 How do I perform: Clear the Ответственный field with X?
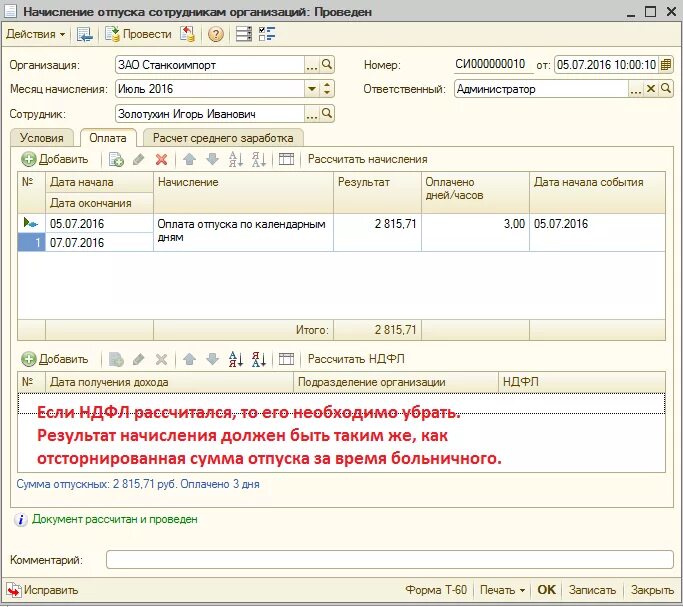point(651,89)
